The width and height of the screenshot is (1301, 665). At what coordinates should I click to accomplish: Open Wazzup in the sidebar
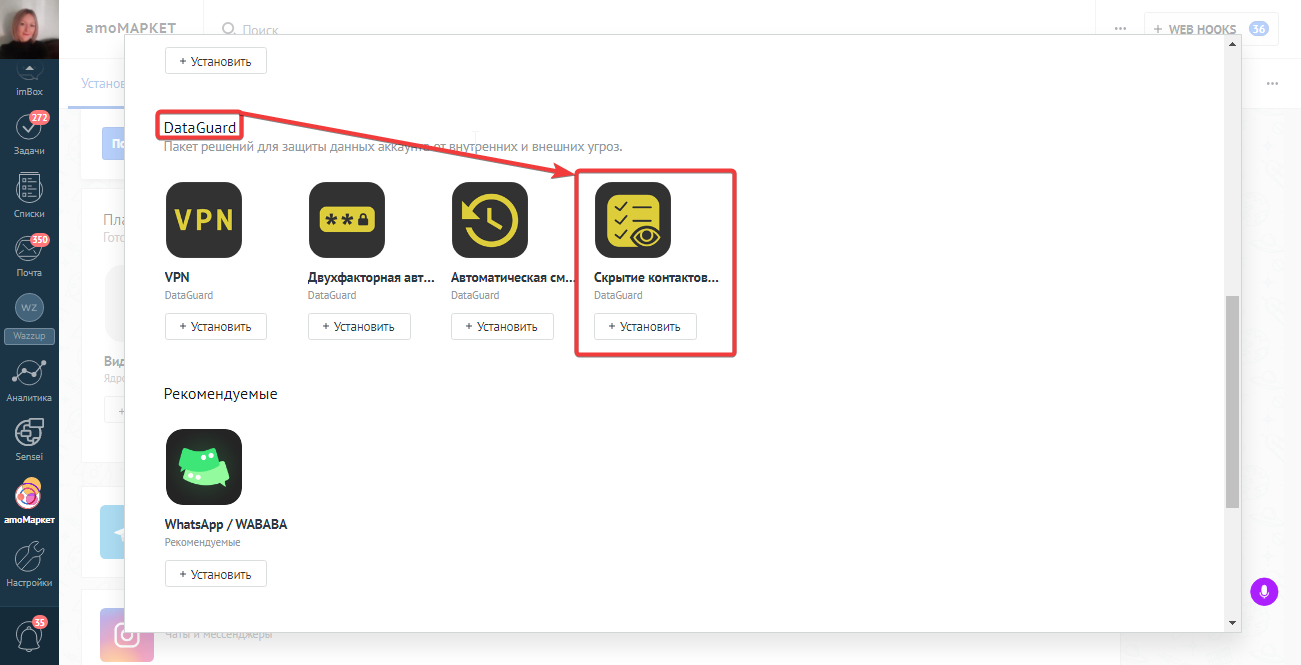tap(29, 319)
